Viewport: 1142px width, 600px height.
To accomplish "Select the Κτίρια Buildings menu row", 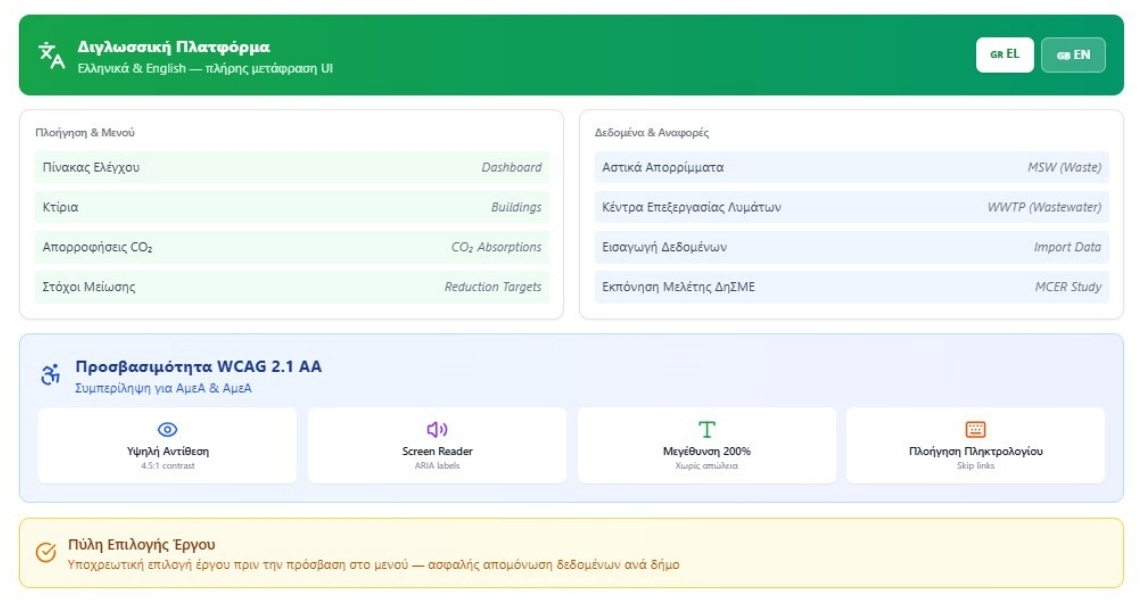I will pos(292,208).
